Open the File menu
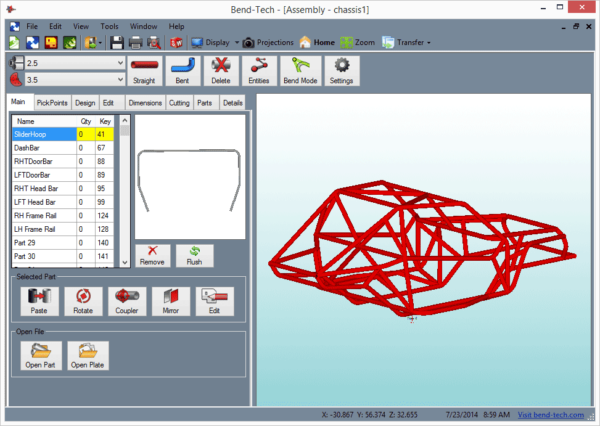The image size is (600, 426). tap(32, 26)
